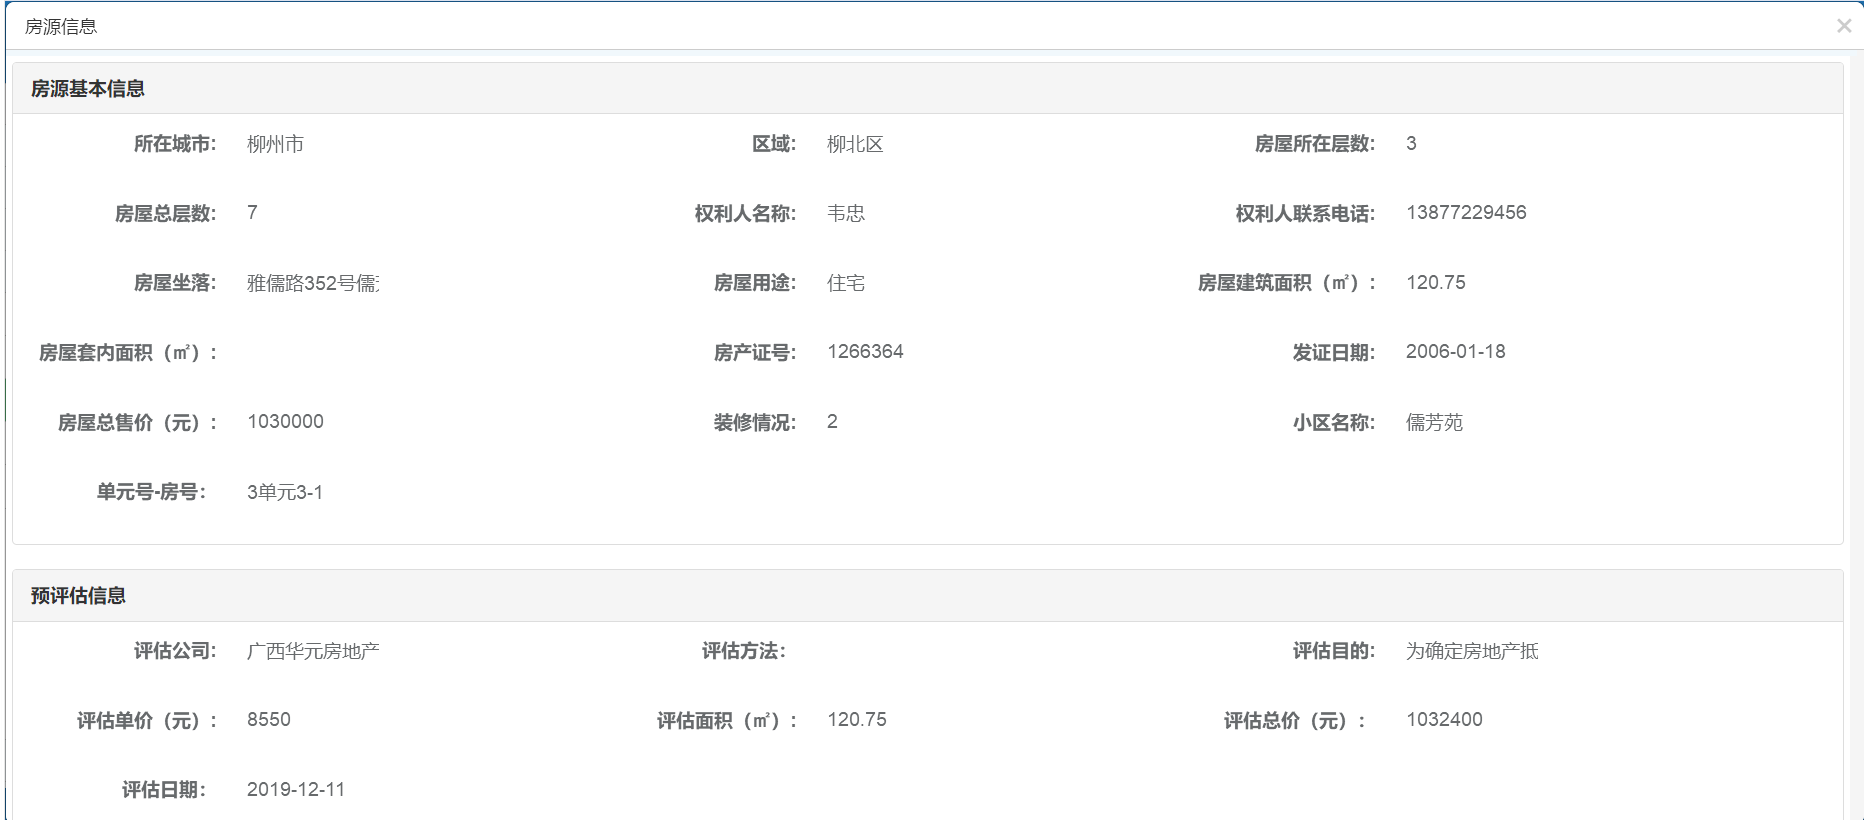
Task: Click the 评估方法 label
Action: [744, 651]
